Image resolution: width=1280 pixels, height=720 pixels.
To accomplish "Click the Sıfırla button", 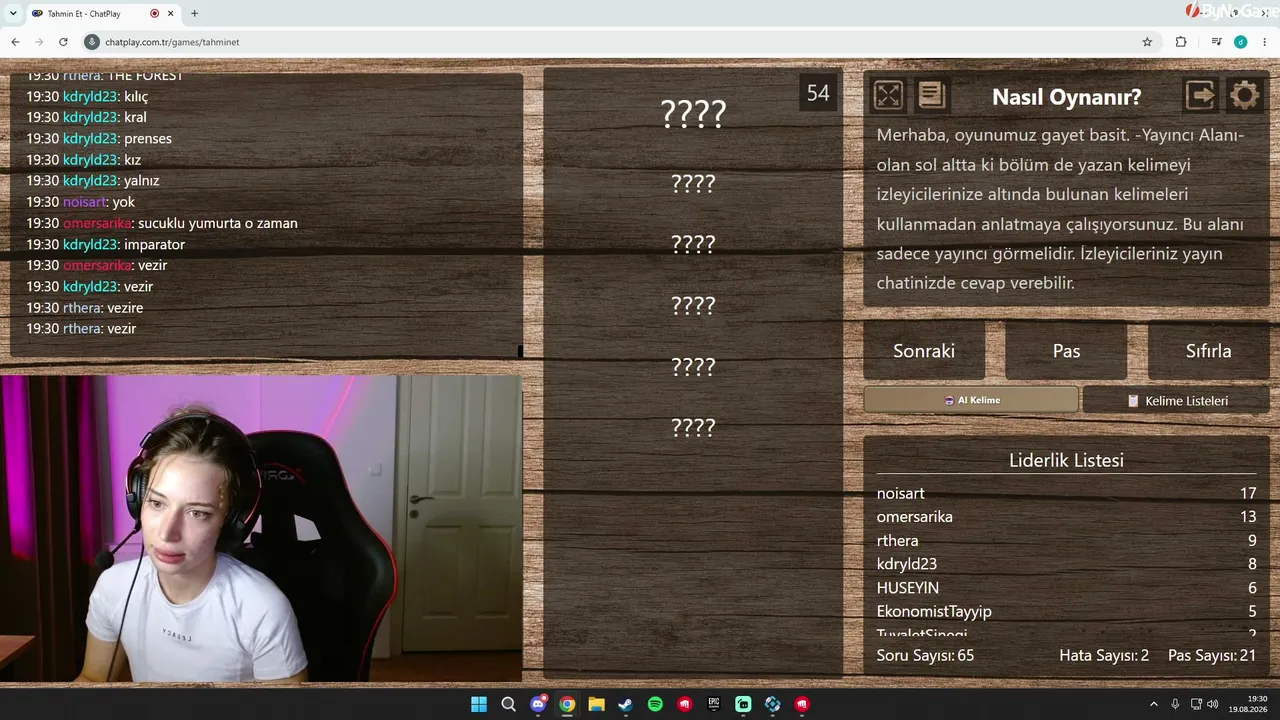I will (x=1208, y=351).
